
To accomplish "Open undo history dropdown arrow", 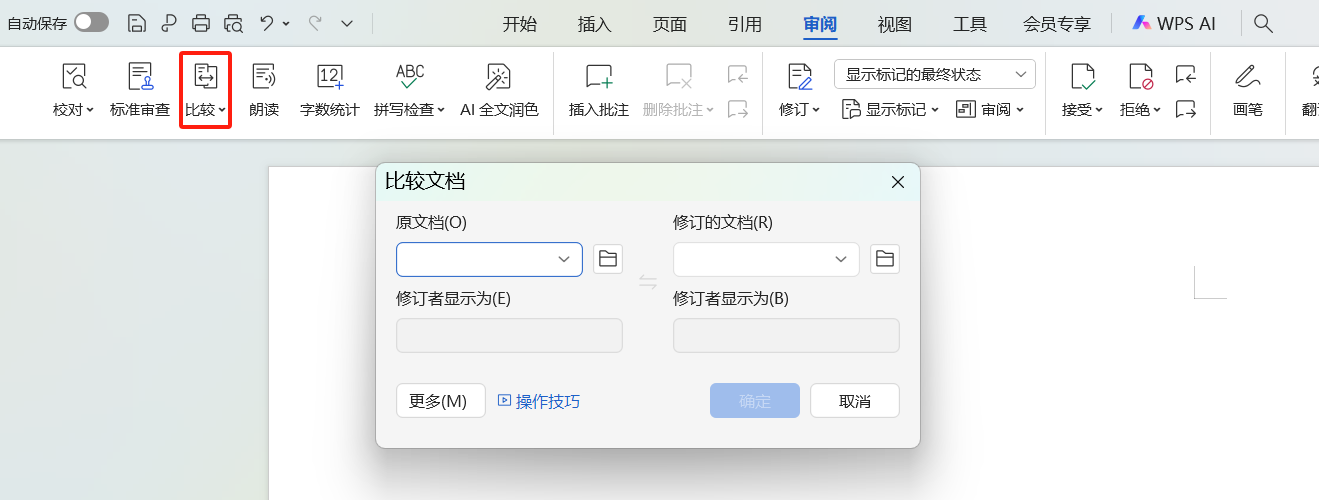I will (287, 22).
